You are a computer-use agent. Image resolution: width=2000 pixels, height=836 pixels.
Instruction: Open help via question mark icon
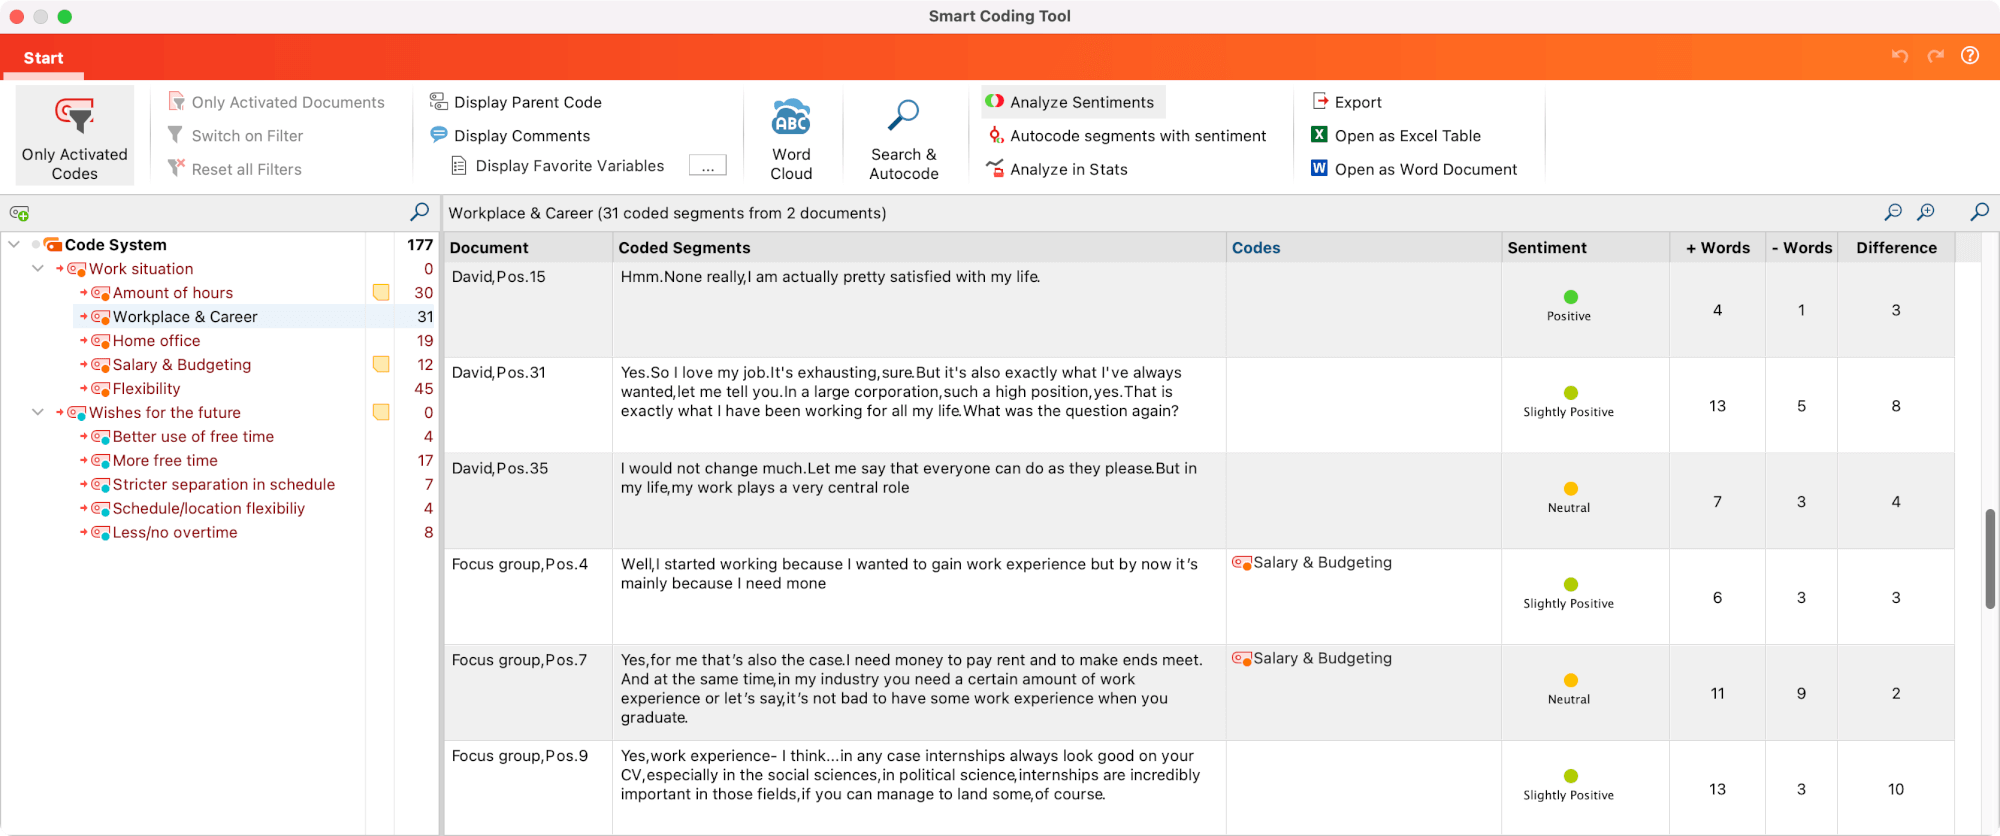1970,56
